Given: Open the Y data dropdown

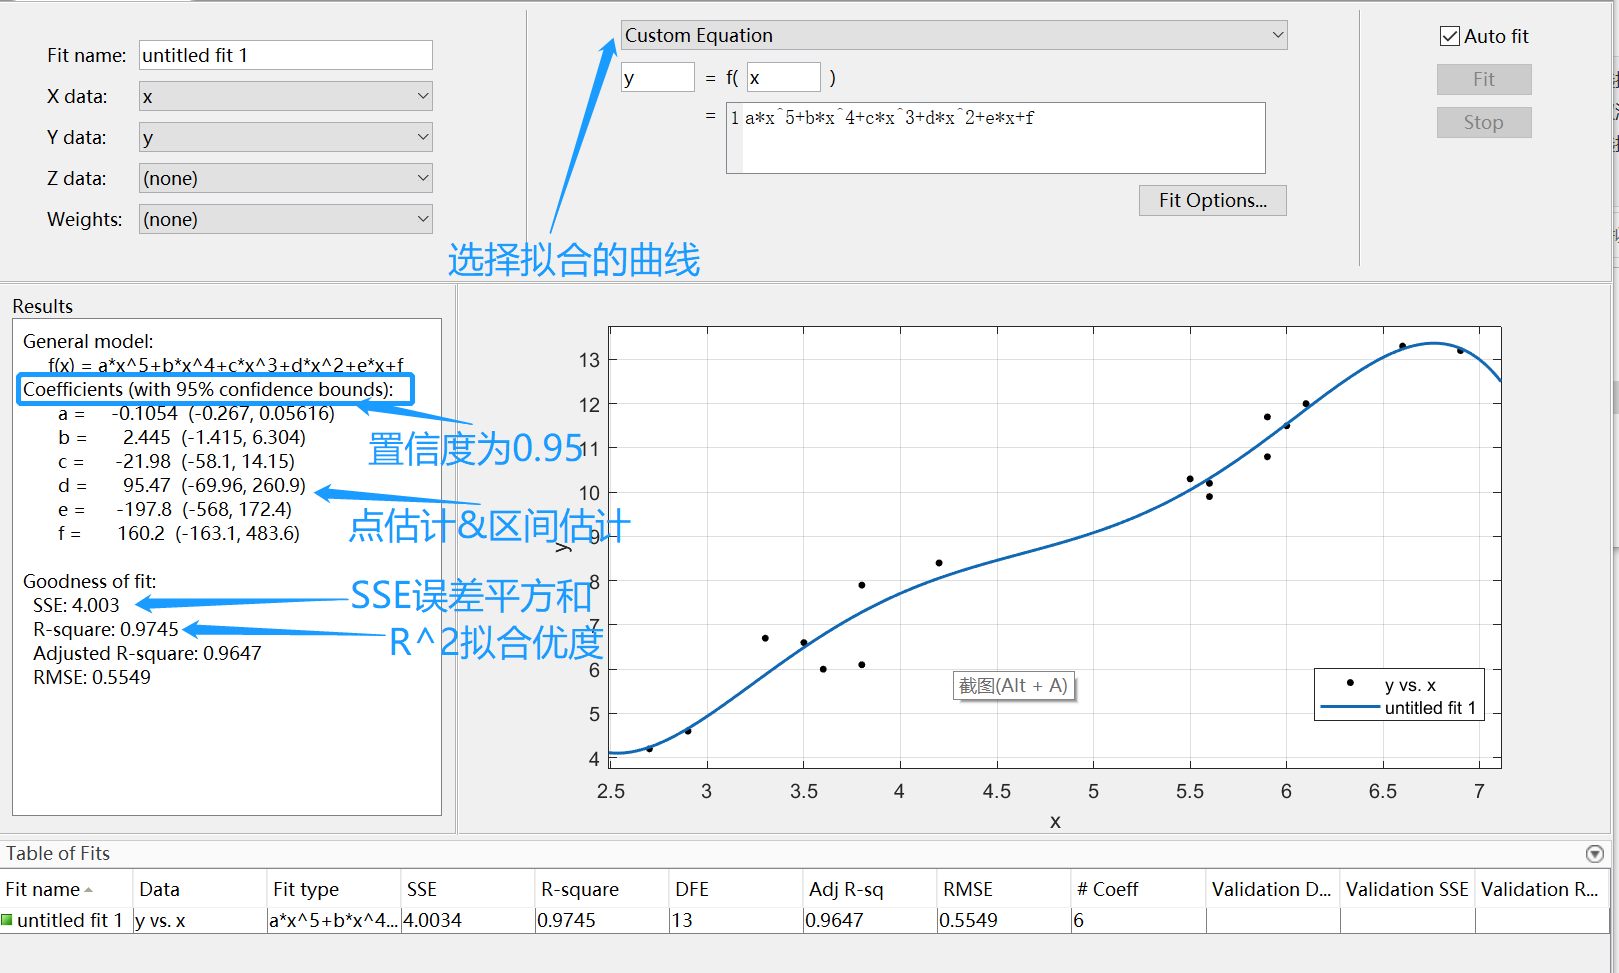Looking at the screenshot, I should [285, 137].
